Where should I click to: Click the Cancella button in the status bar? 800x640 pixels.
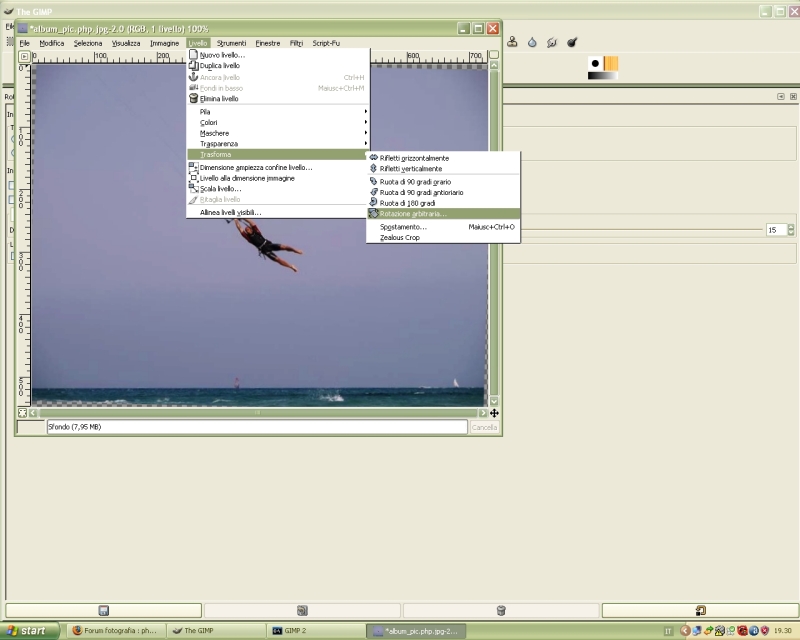[484, 427]
